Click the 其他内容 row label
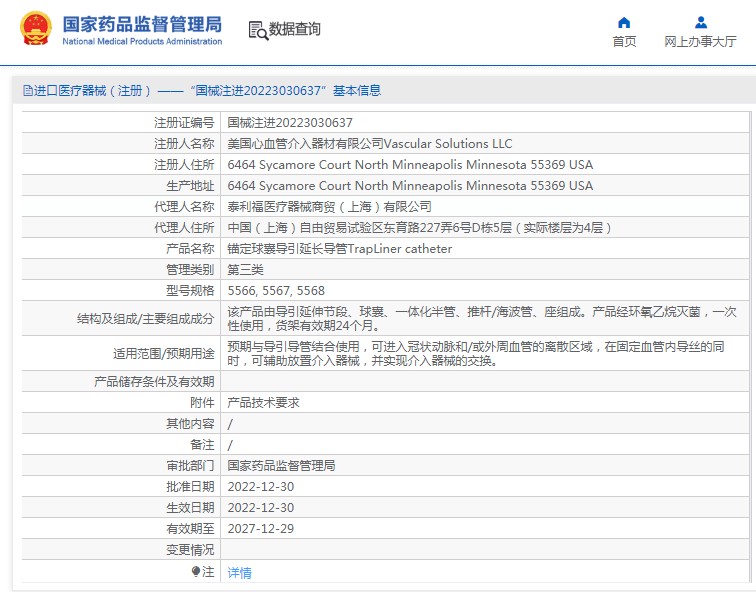Viewport: 756px width, 592px height. (x=190, y=424)
